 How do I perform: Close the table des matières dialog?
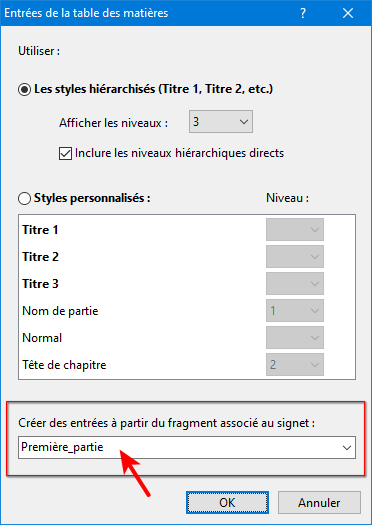(348, 13)
